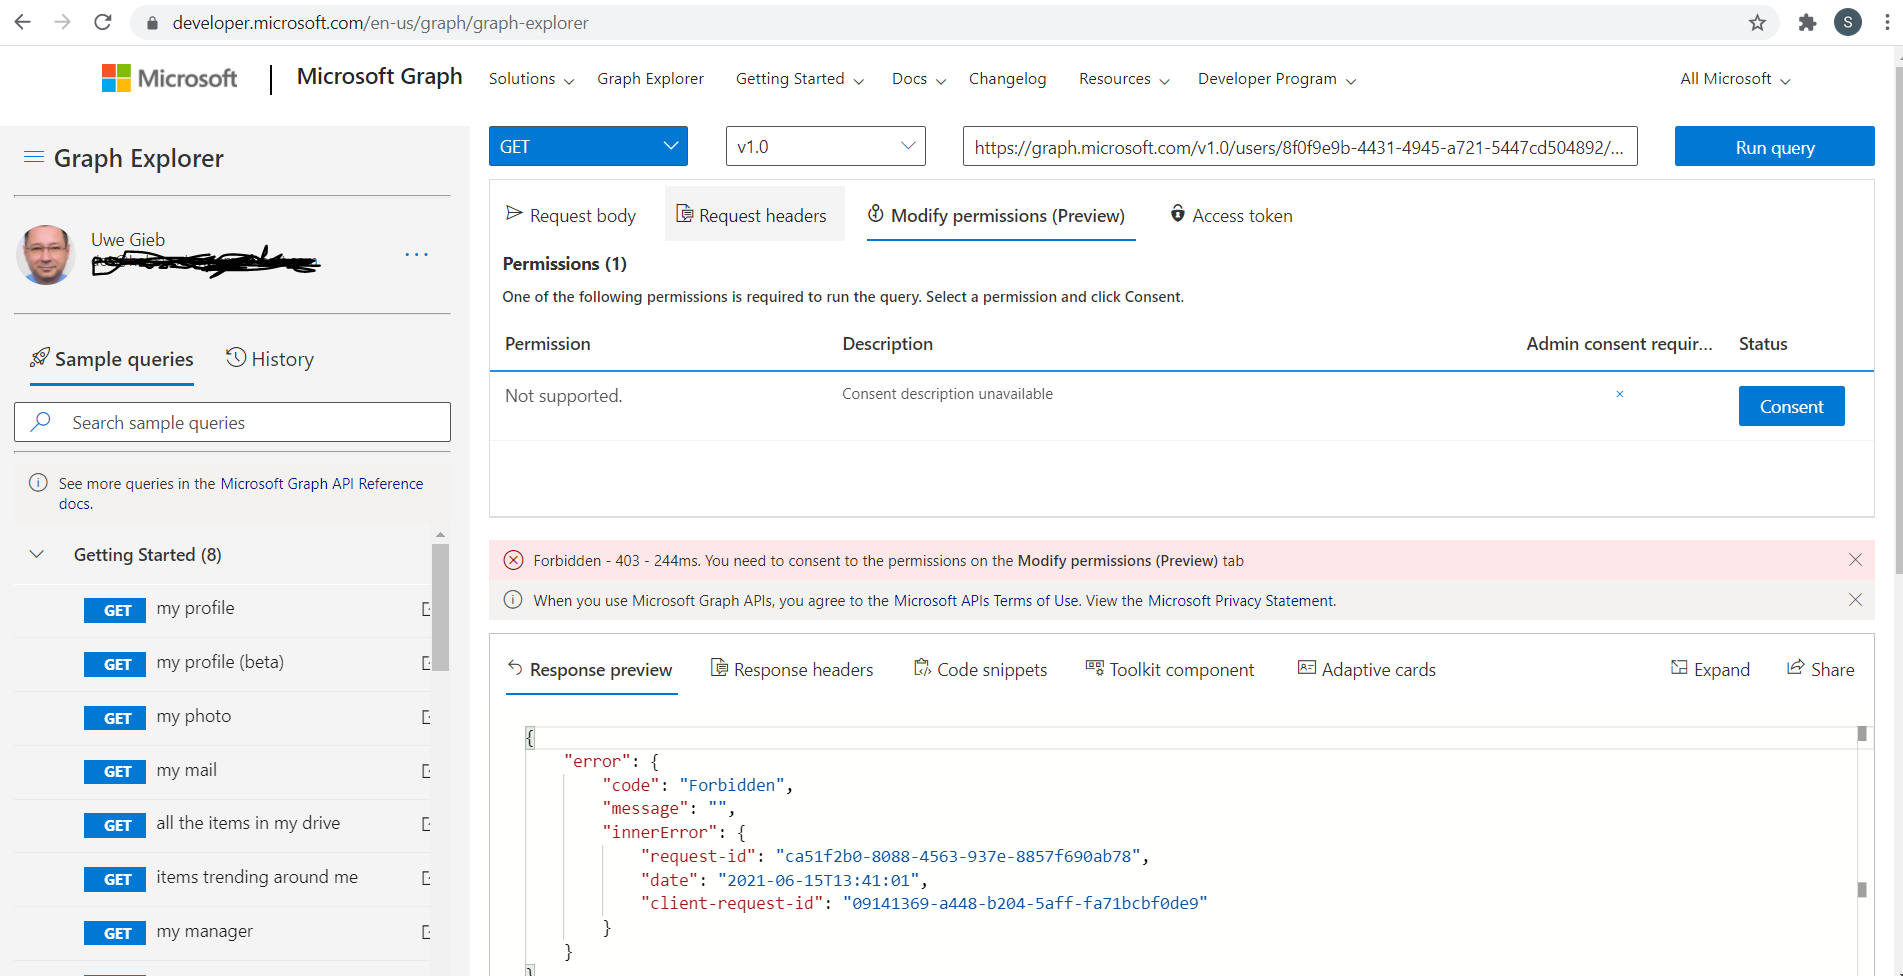Viewport: 1903px width, 976px height.
Task: Expand the Docs menu
Action: coord(918,79)
